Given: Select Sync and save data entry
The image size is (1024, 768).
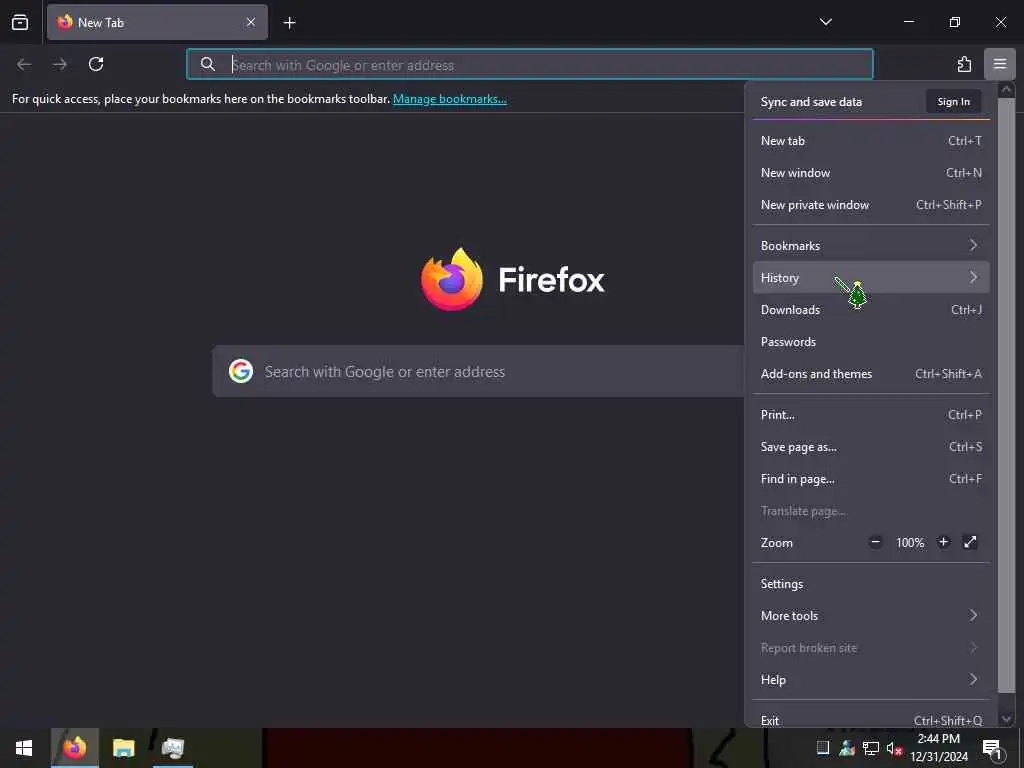Looking at the screenshot, I should click(x=811, y=102).
